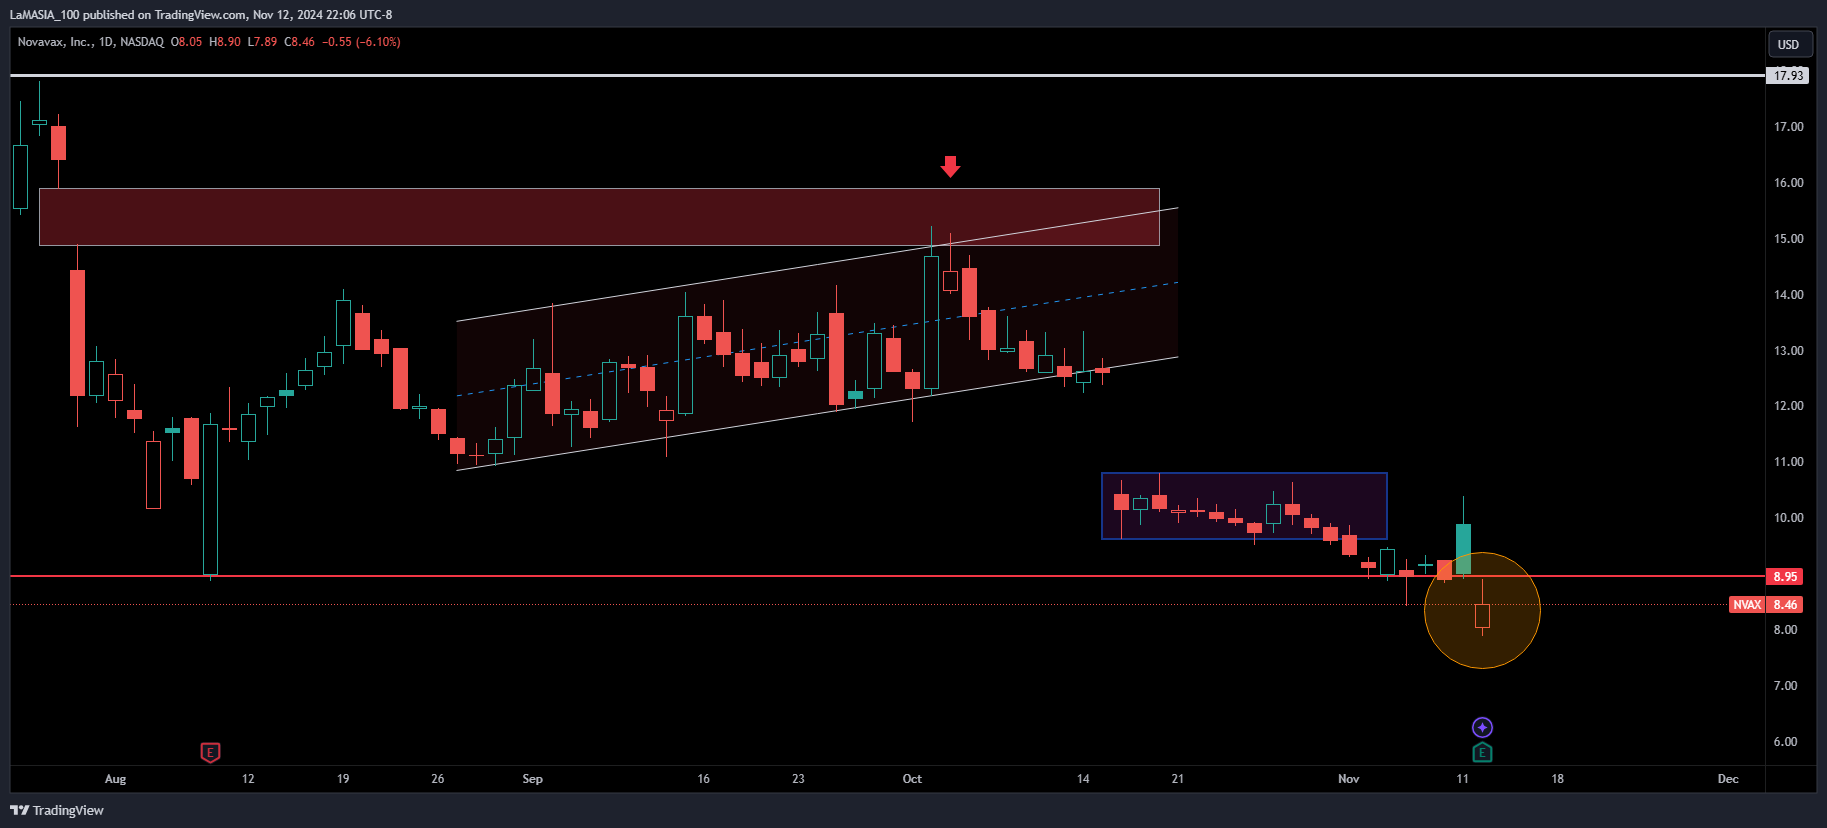Click the open value O8.05

click(x=186, y=42)
